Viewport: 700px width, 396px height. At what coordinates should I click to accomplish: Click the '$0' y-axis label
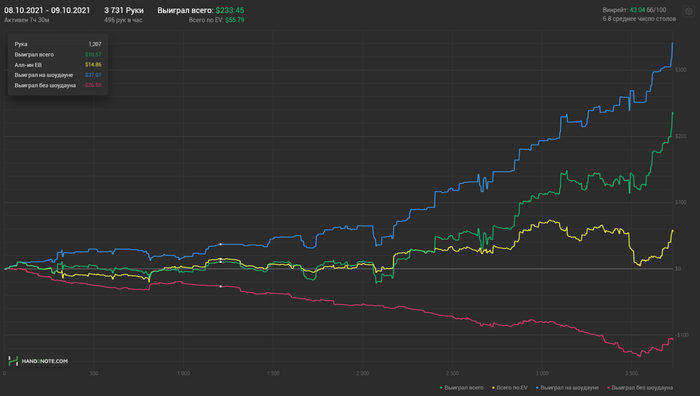678,269
